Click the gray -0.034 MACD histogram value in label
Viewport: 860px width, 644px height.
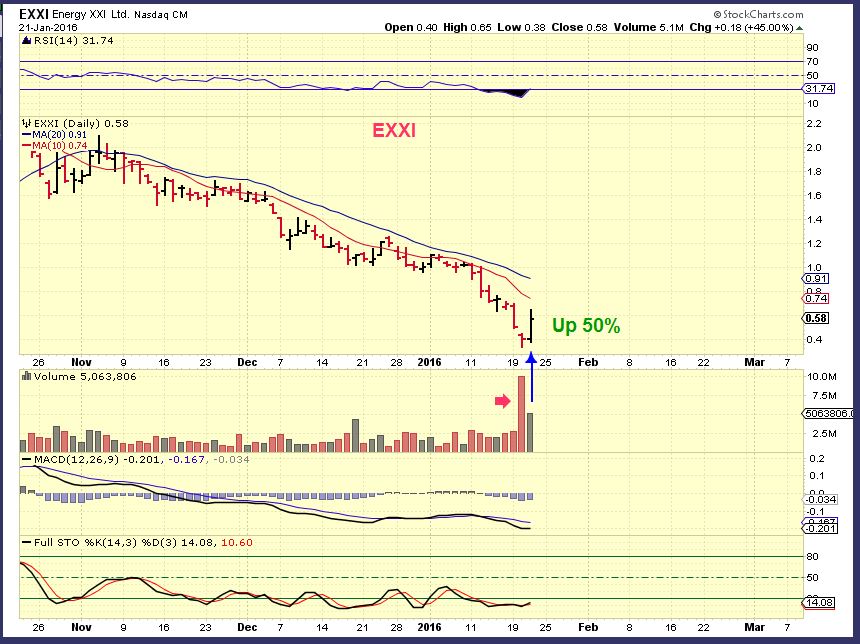(231, 460)
